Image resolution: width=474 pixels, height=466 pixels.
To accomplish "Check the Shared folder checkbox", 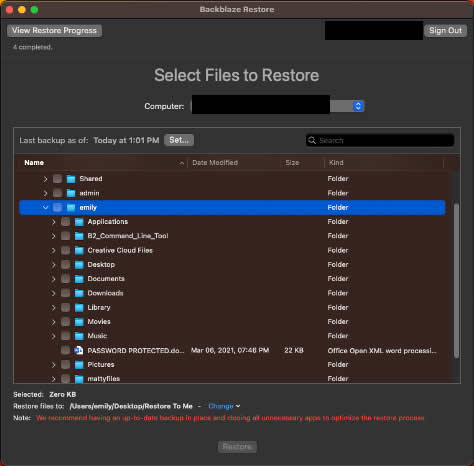I will pyautogui.click(x=57, y=179).
